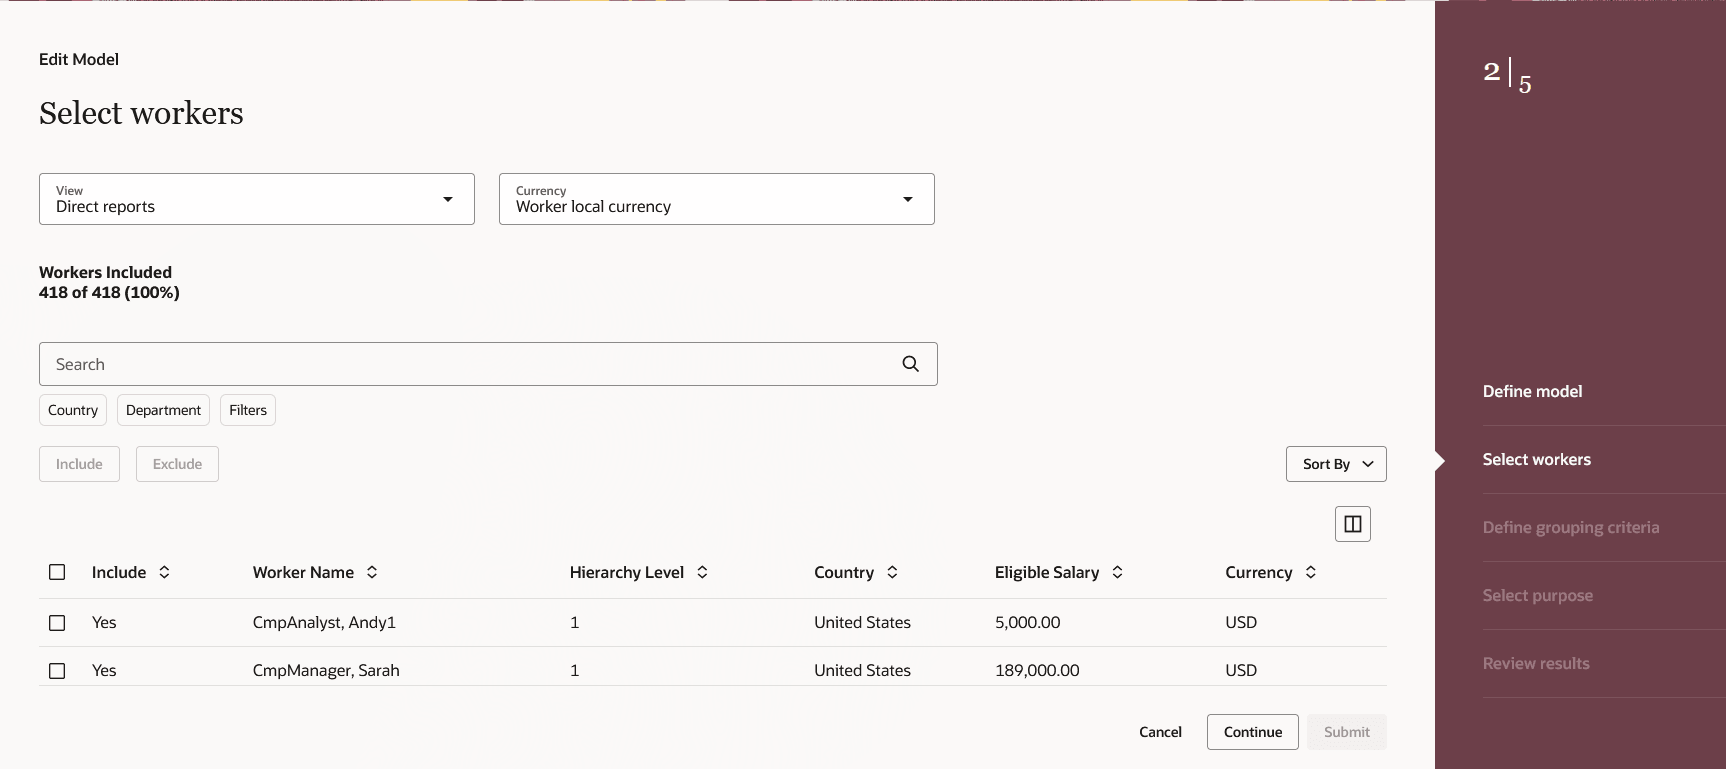Screen dimensions: 1726x769
Task: Open the View dropdown showing Direct reports
Action: [x=256, y=199]
